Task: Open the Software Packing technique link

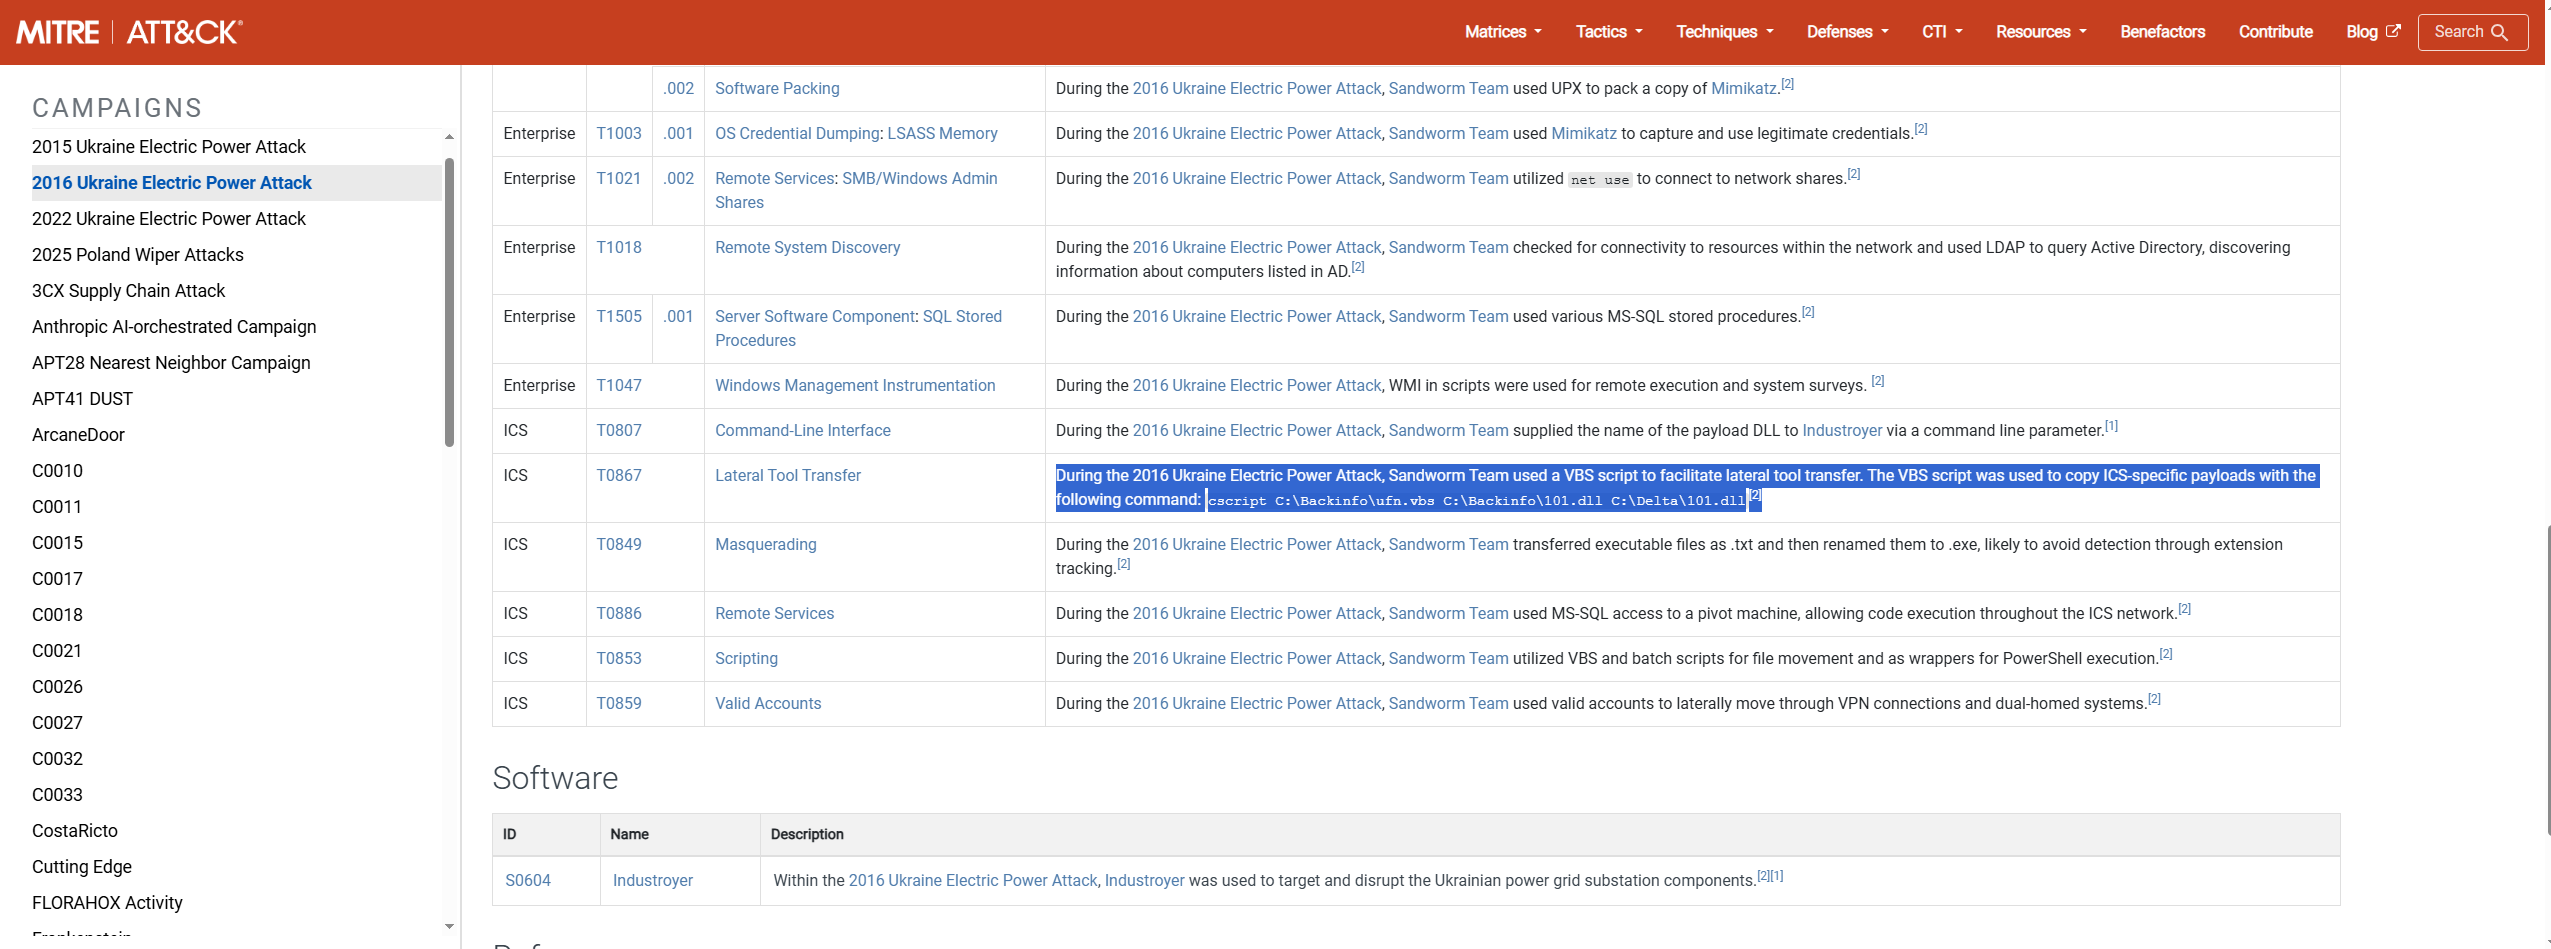Action: pos(777,89)
